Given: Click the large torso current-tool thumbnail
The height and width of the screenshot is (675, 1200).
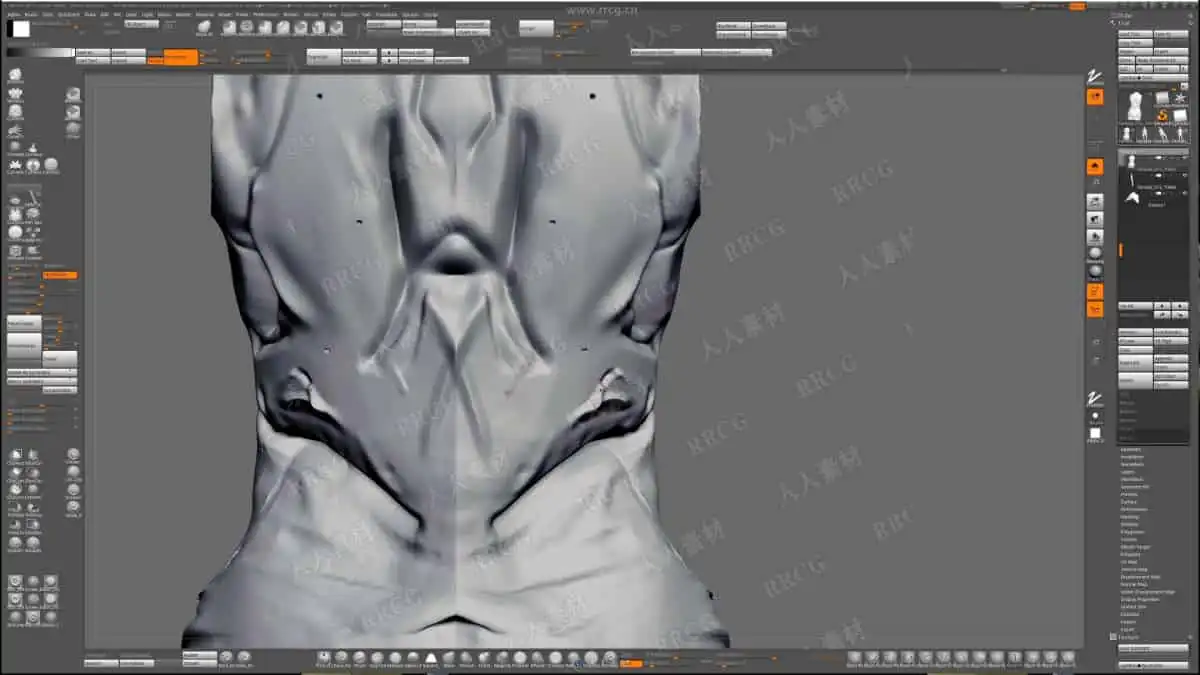Looking at the screenshot, I should [1135, 106].
